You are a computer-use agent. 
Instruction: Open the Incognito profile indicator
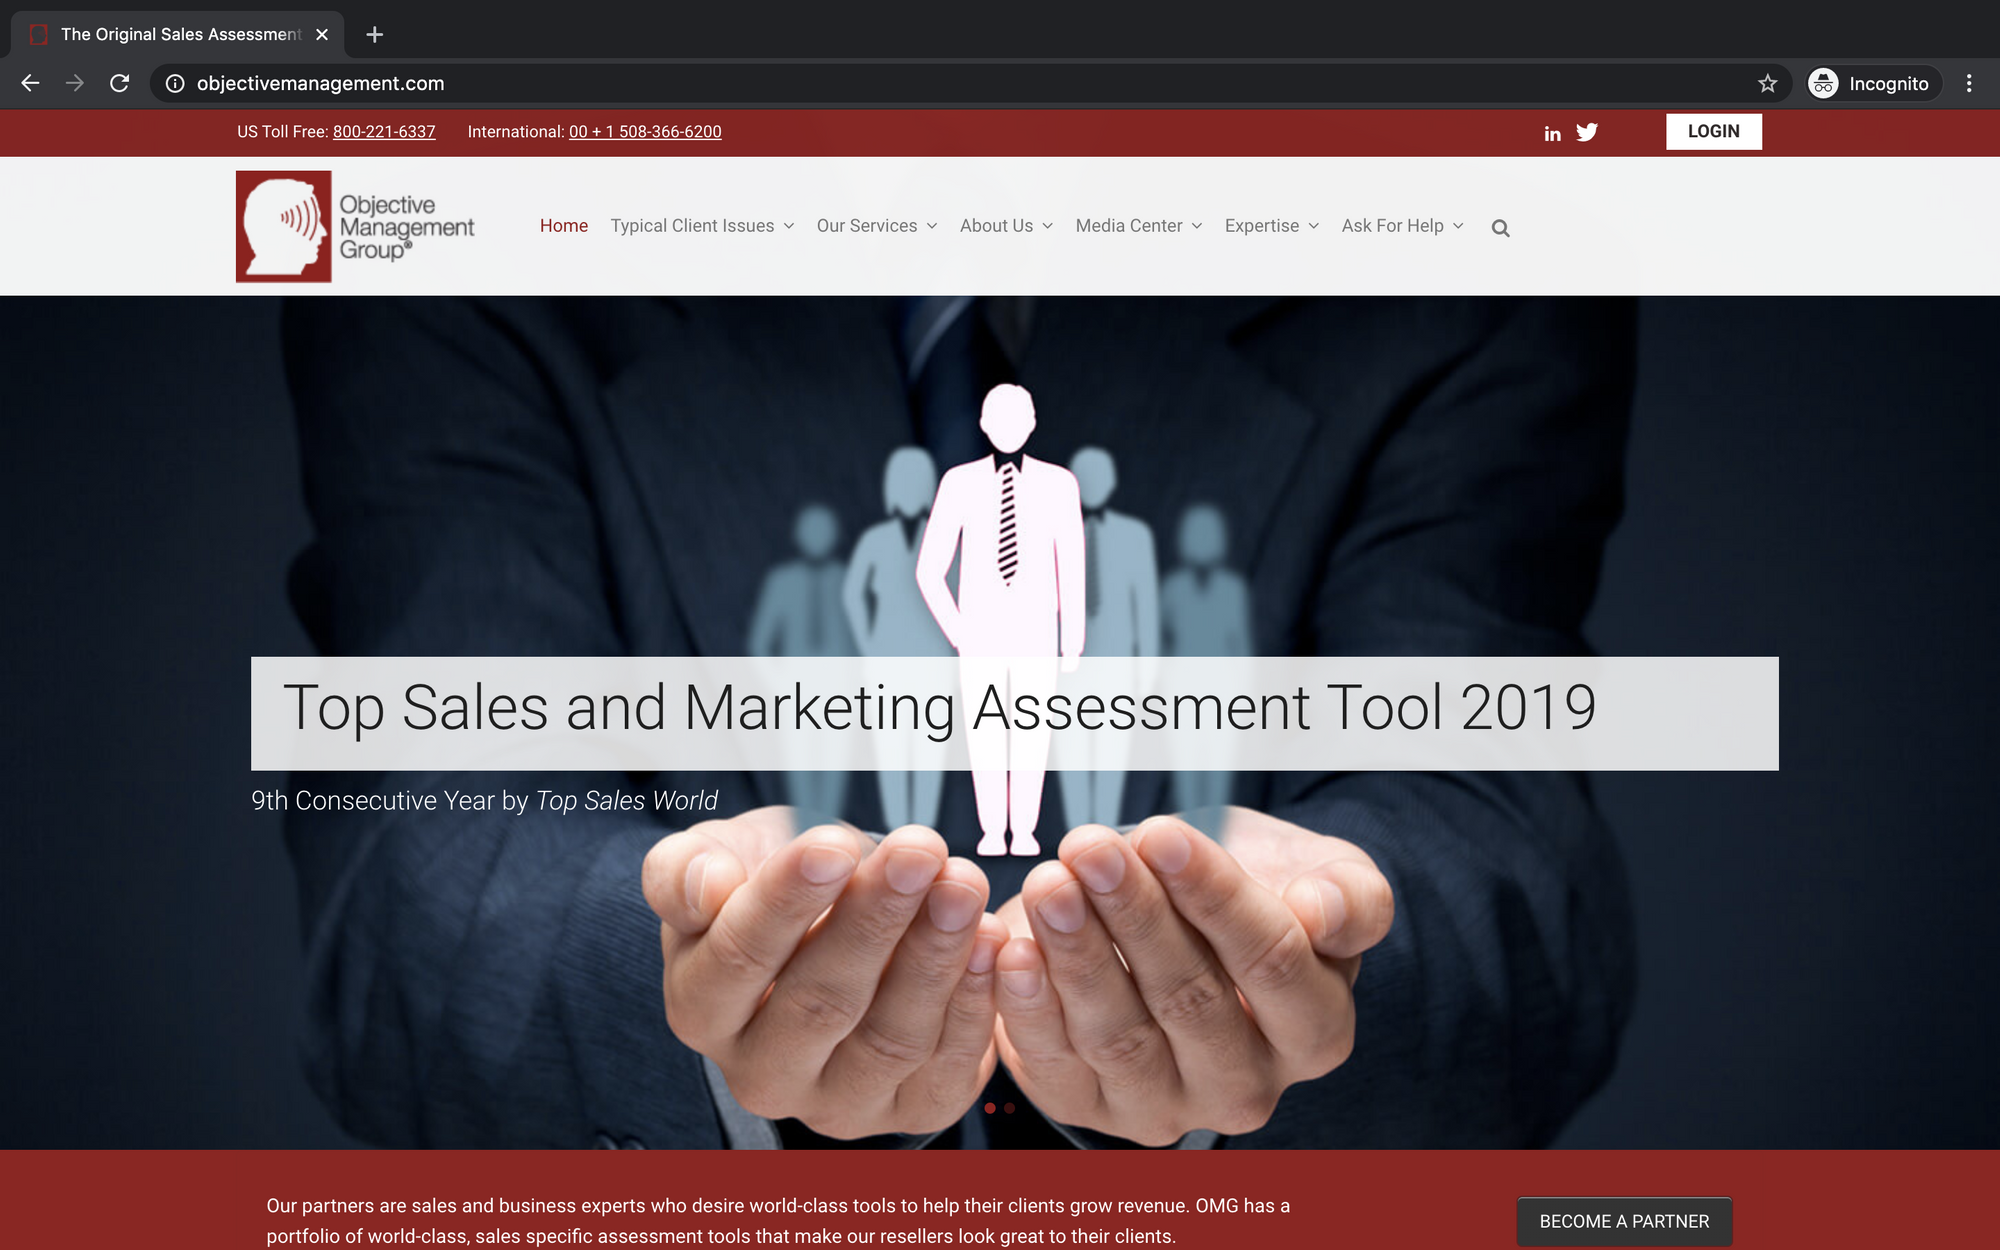[1873, 84]
